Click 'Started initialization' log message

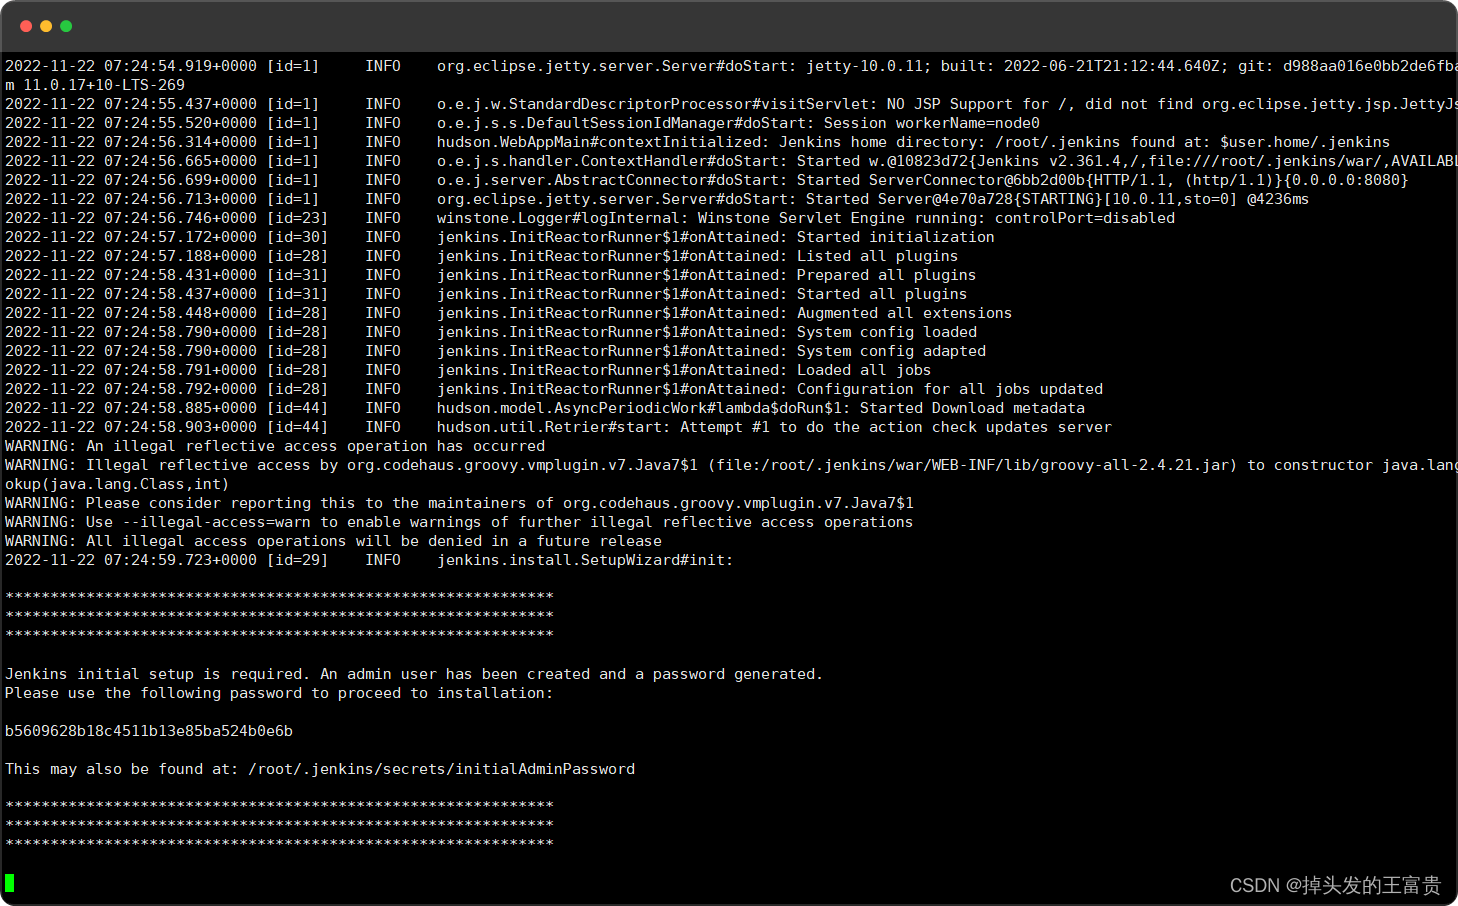coord(896,237)
